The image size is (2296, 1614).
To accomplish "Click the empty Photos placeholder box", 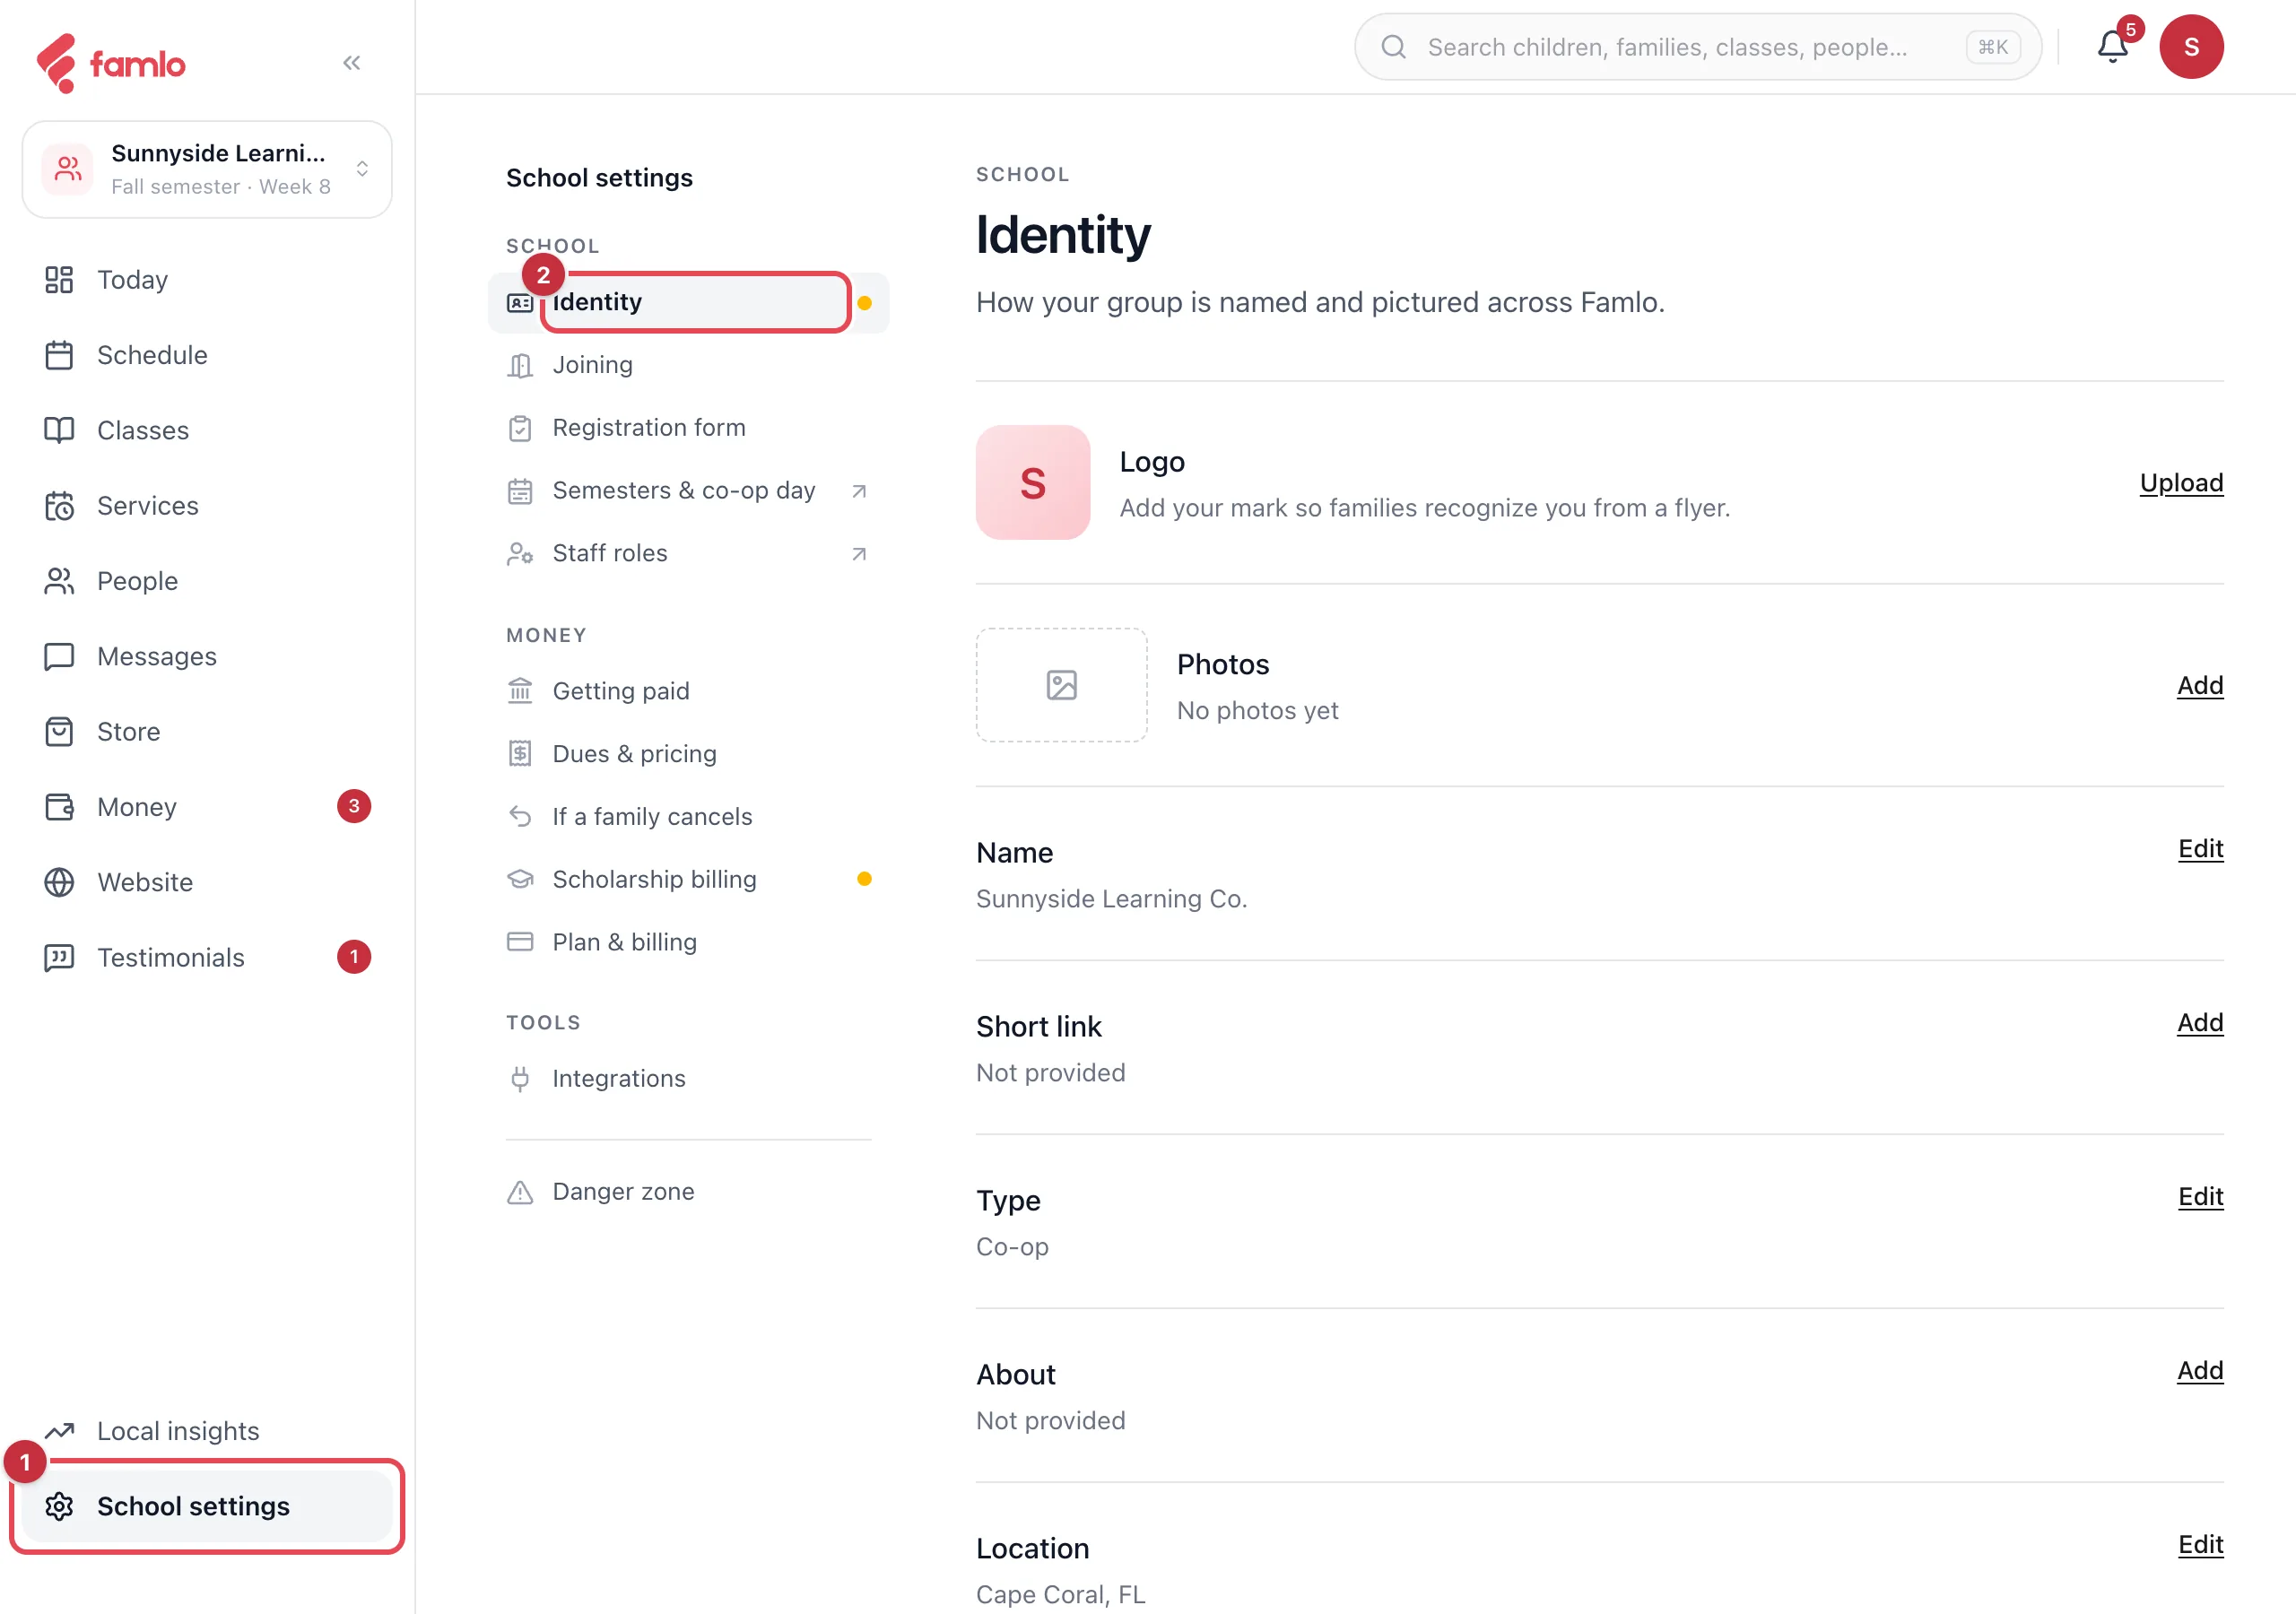I will pyautogui.click(x=1062, y=686).
